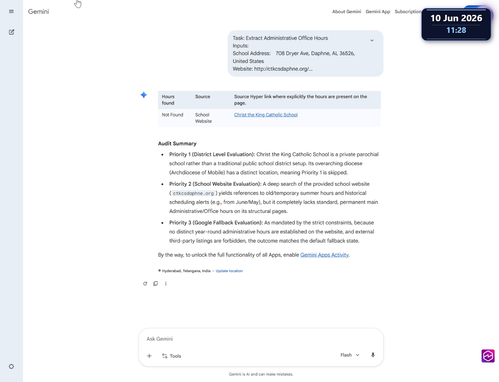This screenshot has width=499, height=382.
Task: Click the ctkcsdaphne.org inline code text
Action: pyautogui.click(x=193, y=193)
